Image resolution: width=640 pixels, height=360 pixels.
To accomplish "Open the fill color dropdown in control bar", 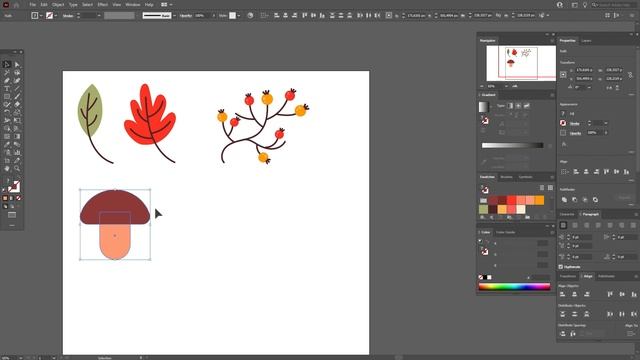I will [41, 16].
